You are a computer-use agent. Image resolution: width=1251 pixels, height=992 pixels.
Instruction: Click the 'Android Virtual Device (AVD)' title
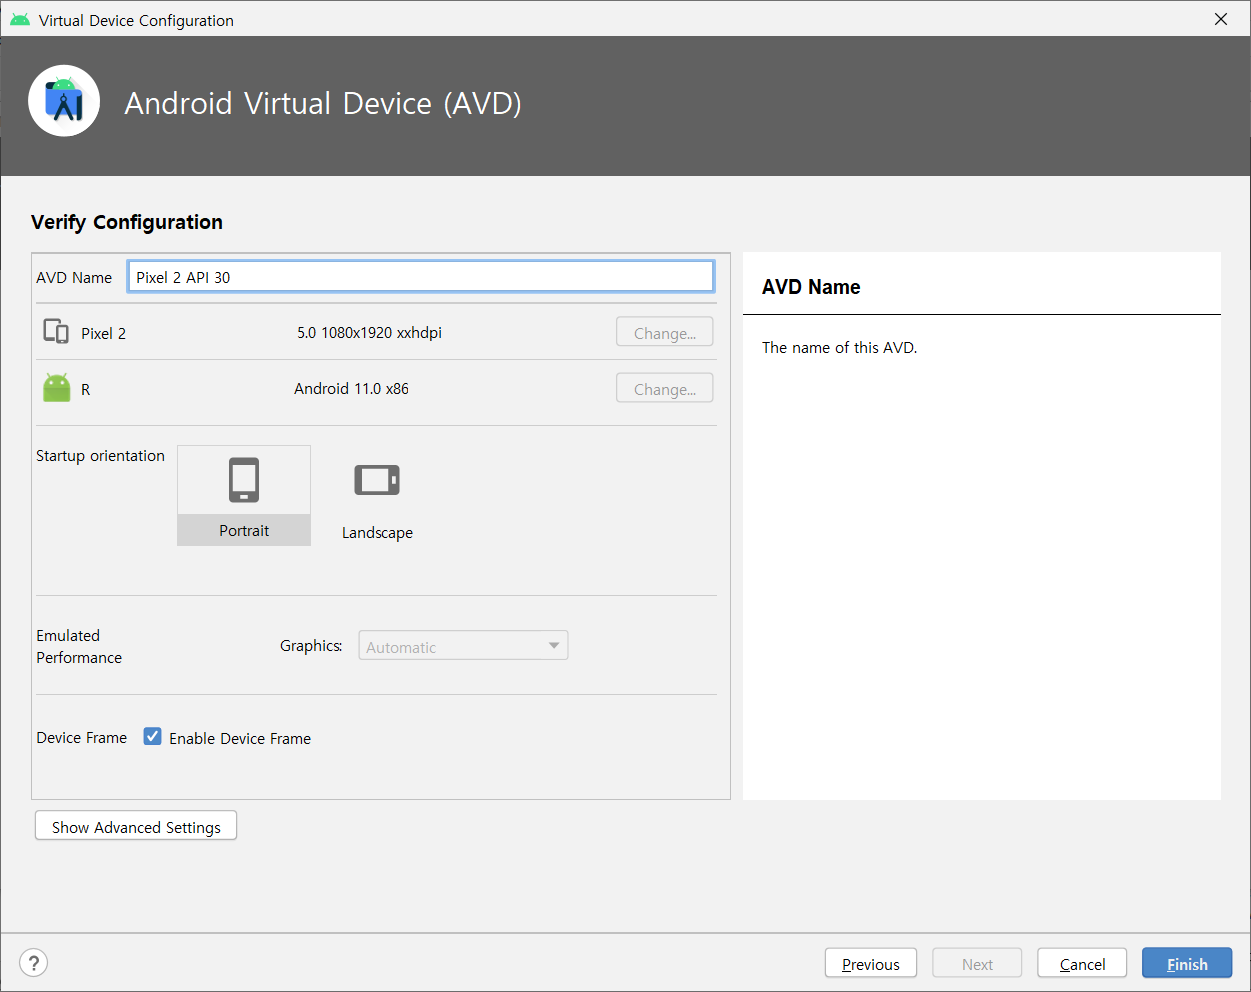tap(323, 103)
